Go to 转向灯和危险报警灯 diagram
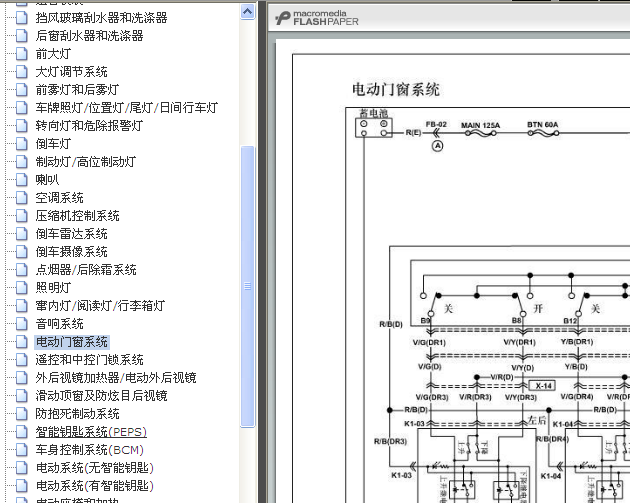The width and height of the screenshot is (630, 503). (89, 126)
